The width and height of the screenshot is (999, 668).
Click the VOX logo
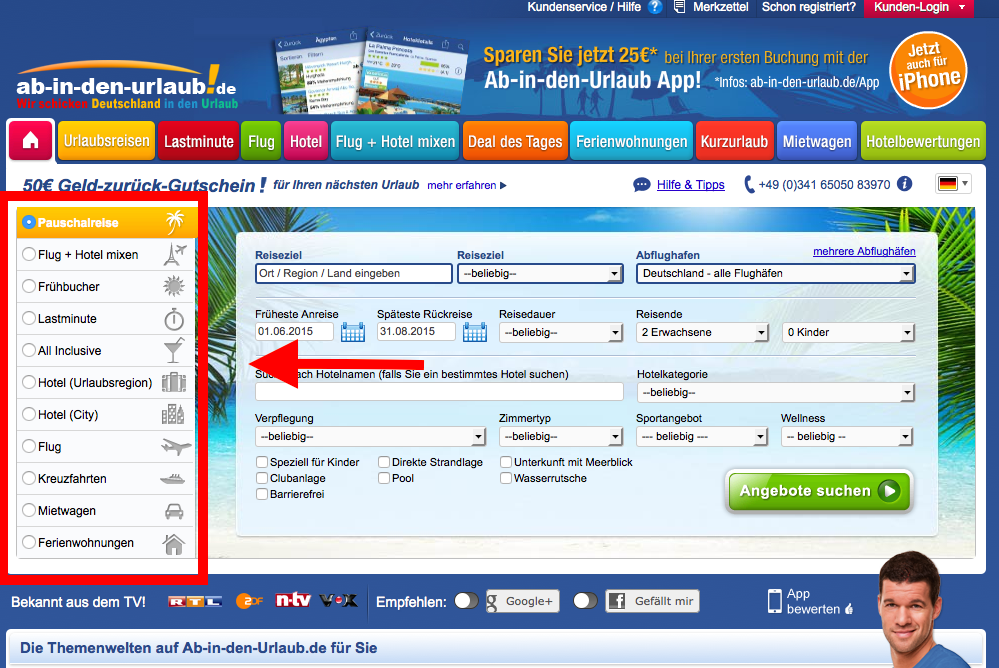338,600
